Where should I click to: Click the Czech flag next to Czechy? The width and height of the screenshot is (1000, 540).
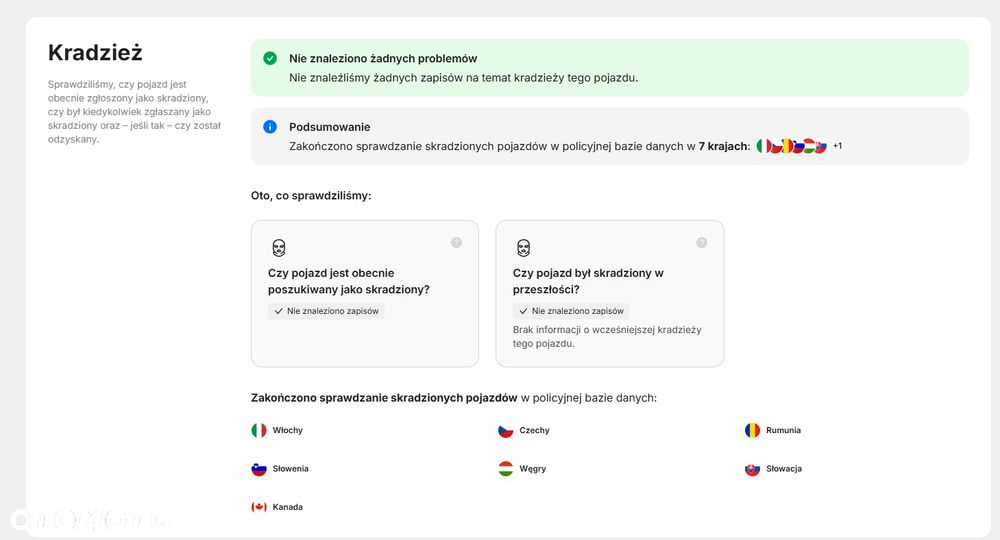pyautogui.click(x=506, y=430)
